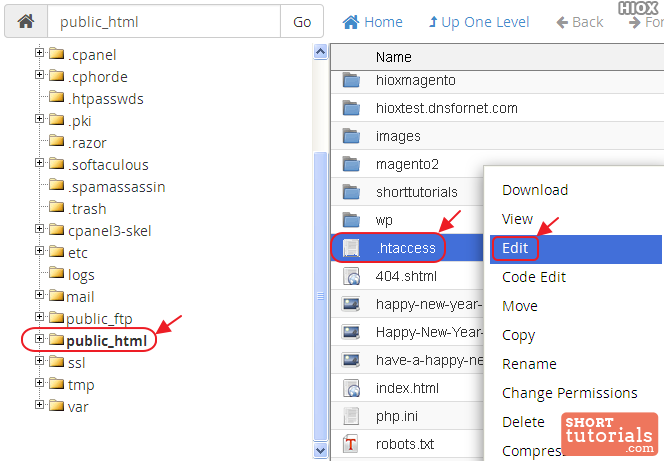This screenshot has width=664, height=461.
Task: Select .trash folder icon in tree
Action: point(56,207)
